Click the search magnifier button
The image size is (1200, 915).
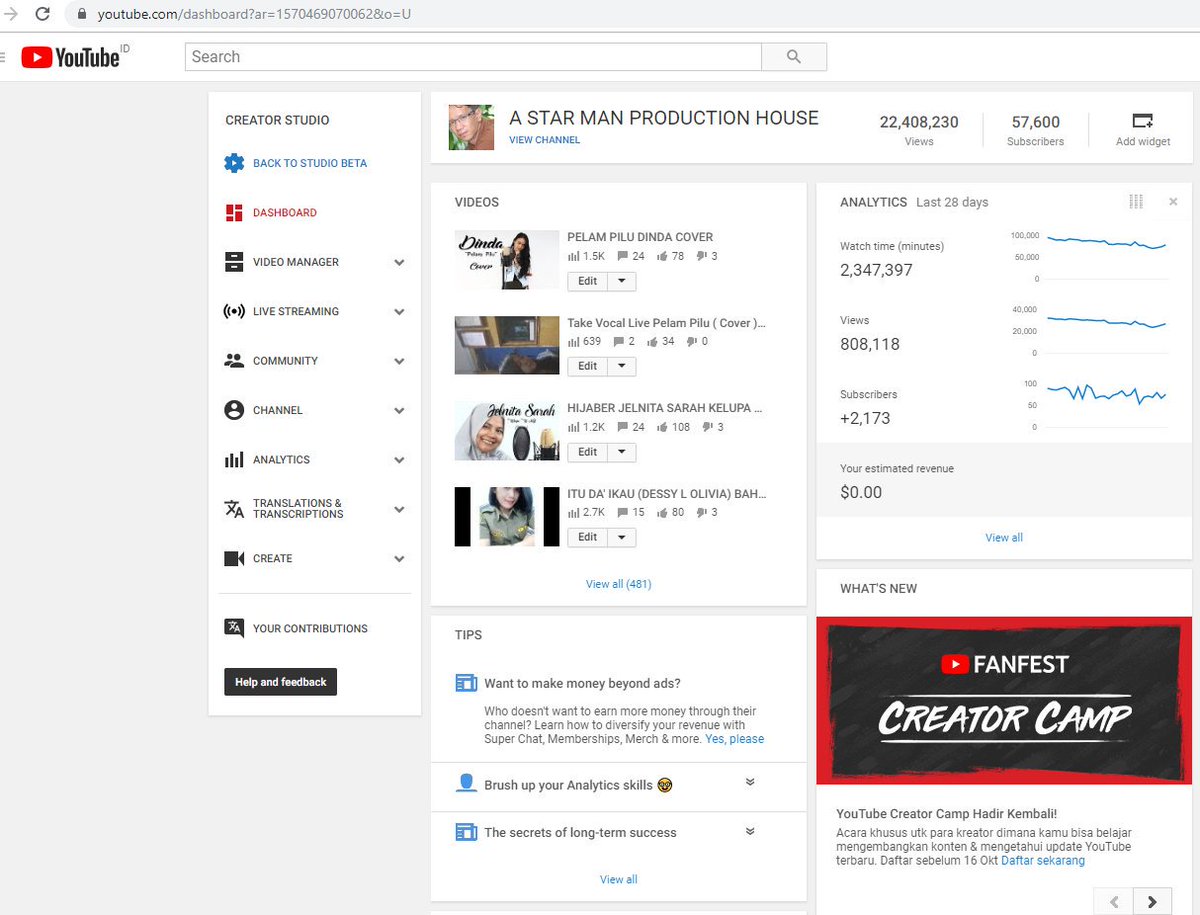[794, 57]
